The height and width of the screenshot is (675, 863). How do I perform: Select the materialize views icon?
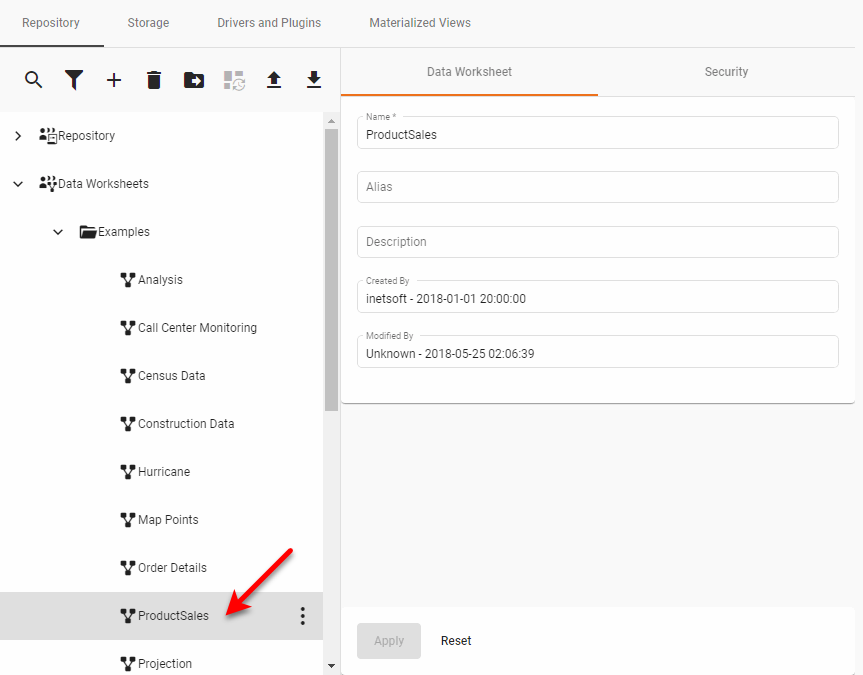point(234,79)
